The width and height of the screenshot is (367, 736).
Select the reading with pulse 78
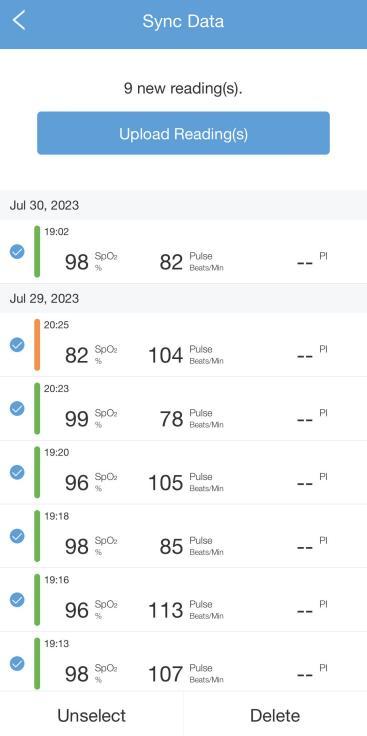coord(184,408)
